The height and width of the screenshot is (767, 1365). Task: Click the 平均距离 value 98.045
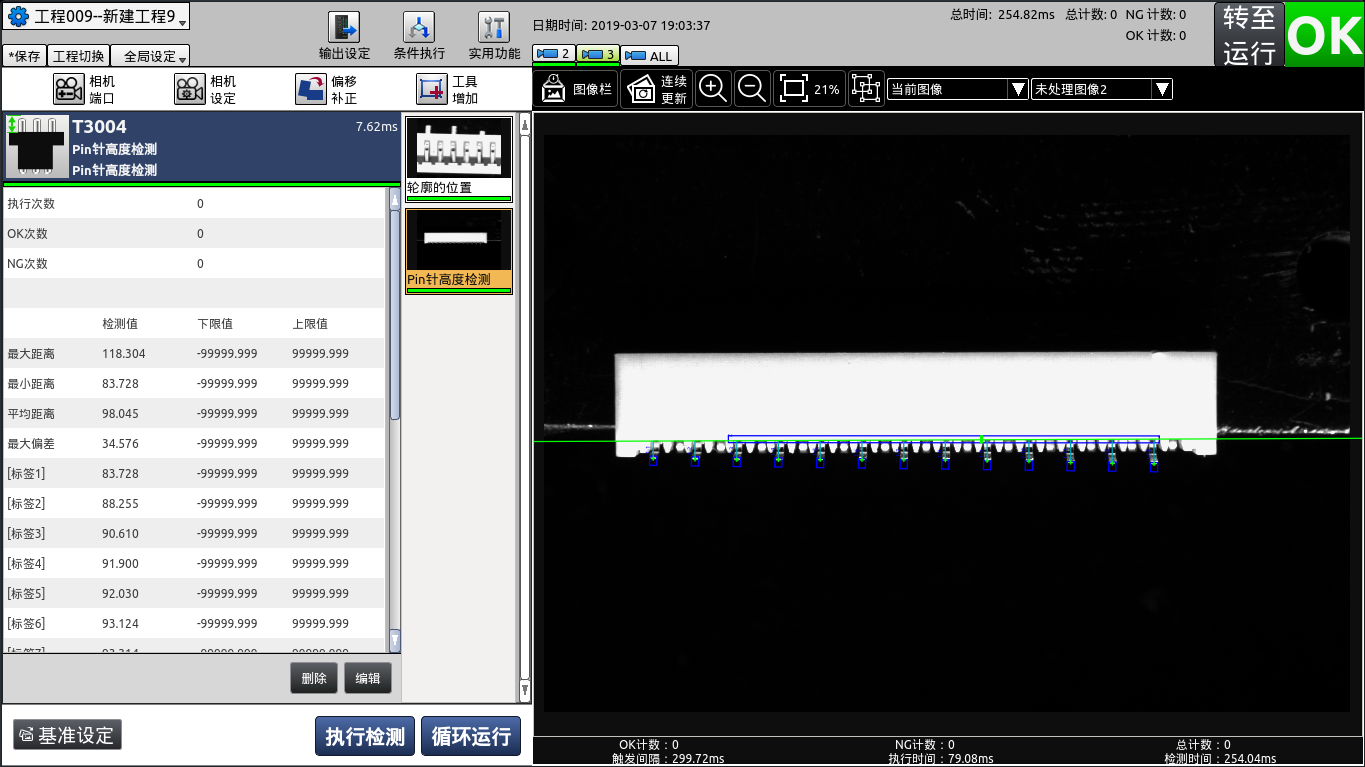[x=121, y=414]
